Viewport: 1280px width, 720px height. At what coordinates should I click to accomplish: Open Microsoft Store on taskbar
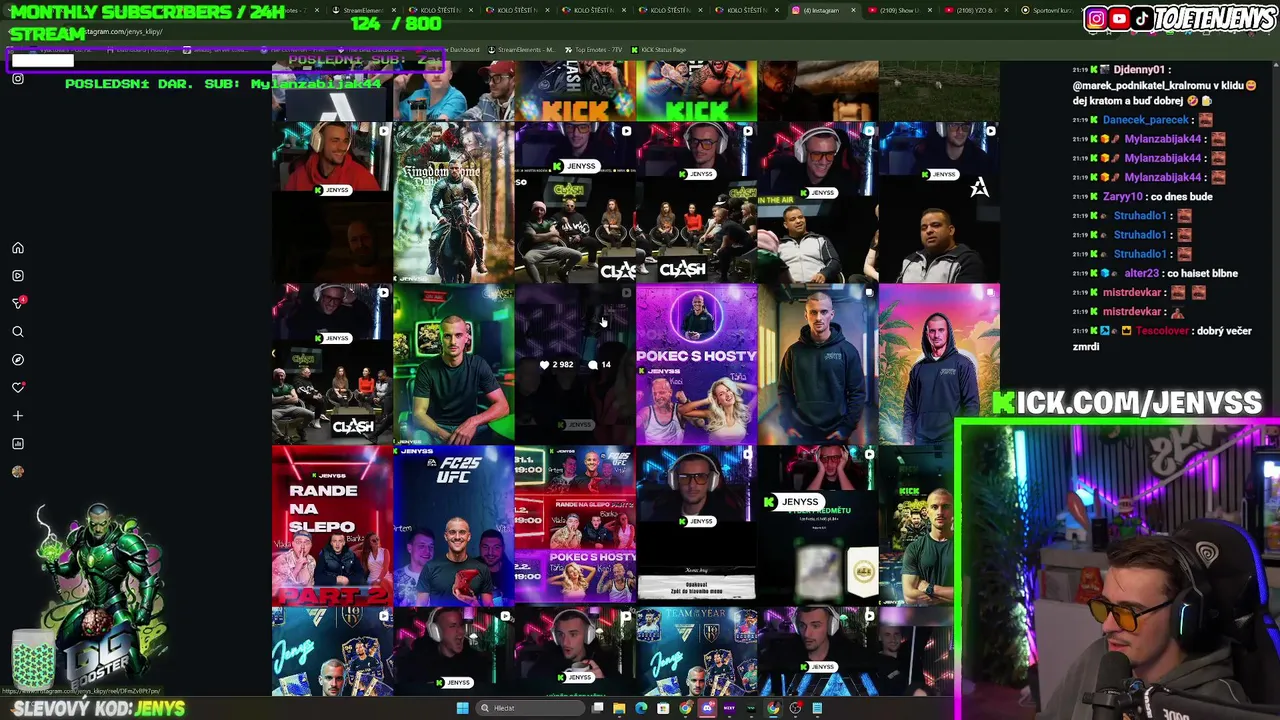tap(664, 708)
